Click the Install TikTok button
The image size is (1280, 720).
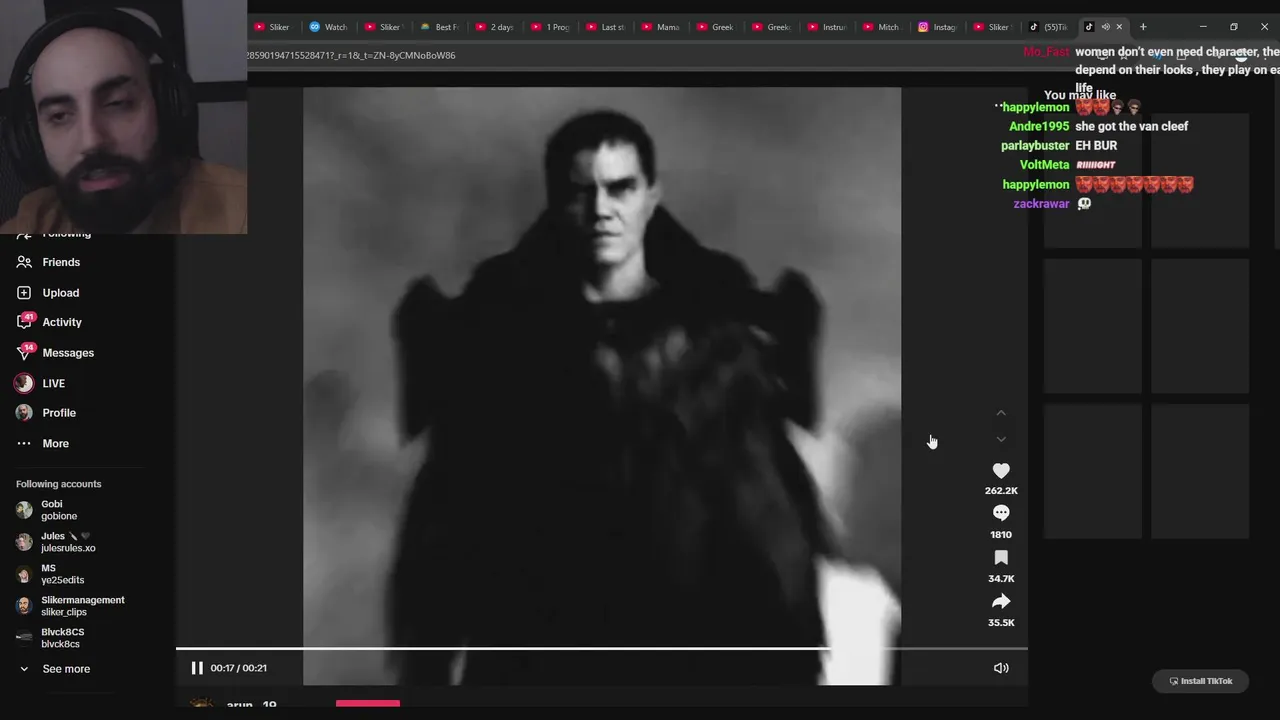1200,681
